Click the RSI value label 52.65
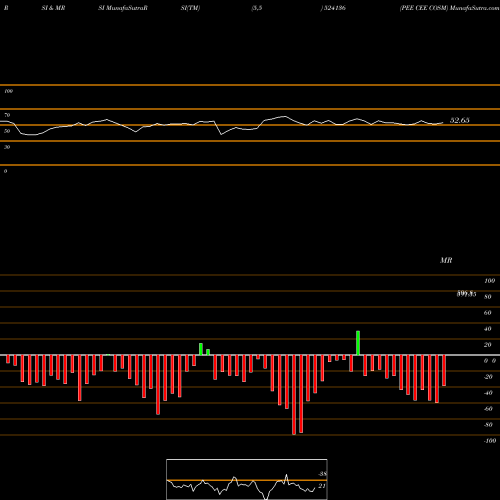Image resolution: width=500 pixels, height=500 pixels. [459, 120]
